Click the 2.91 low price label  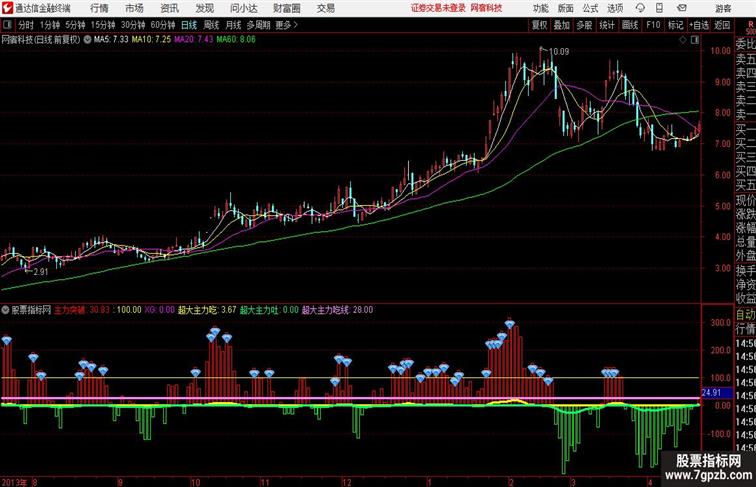tap(41, 272)
